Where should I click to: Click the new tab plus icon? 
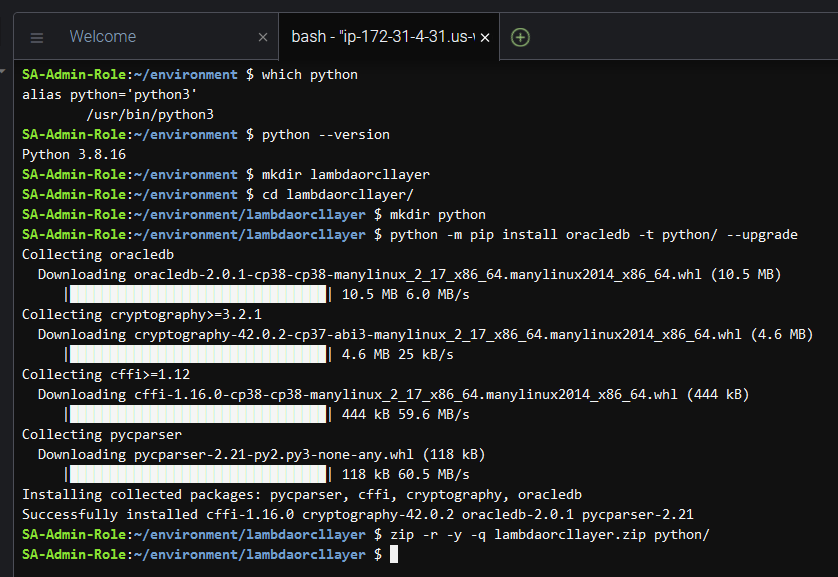(520, 37)
